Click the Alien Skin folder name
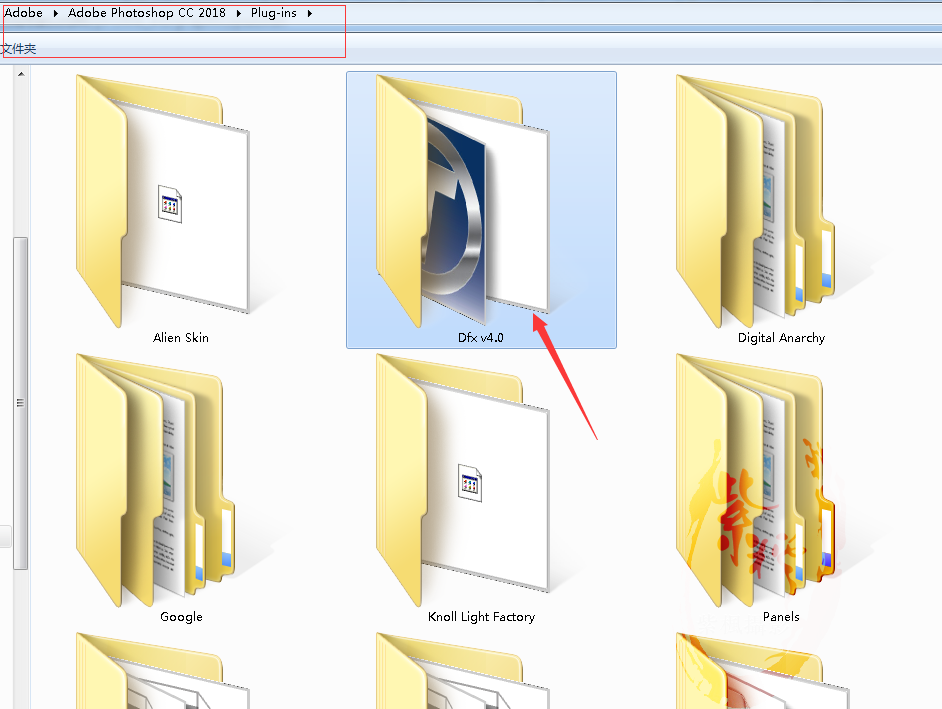The height and width of the screenshot is (709, 942). pyautogui.click(x=181, y=338)
